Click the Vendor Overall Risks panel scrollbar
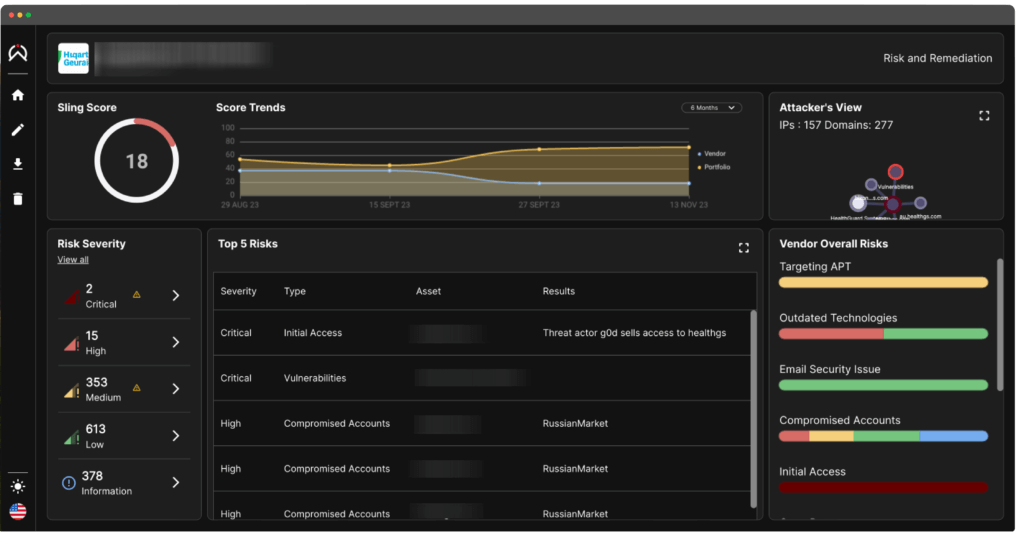This screenshot has height=540, width=1024. tap(998, 325)
